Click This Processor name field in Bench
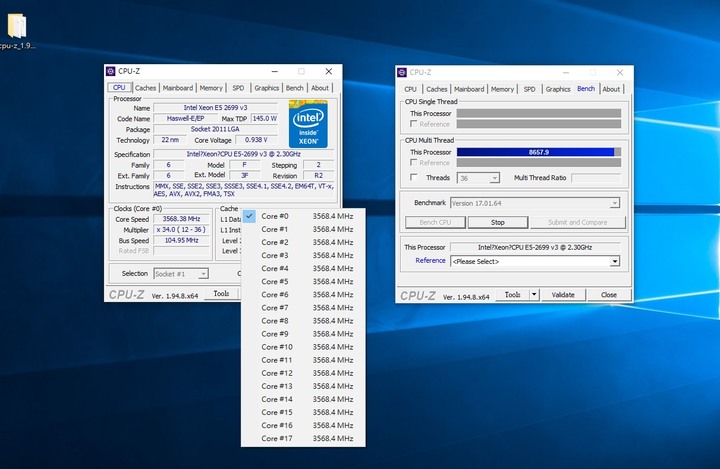 (535, 247)
